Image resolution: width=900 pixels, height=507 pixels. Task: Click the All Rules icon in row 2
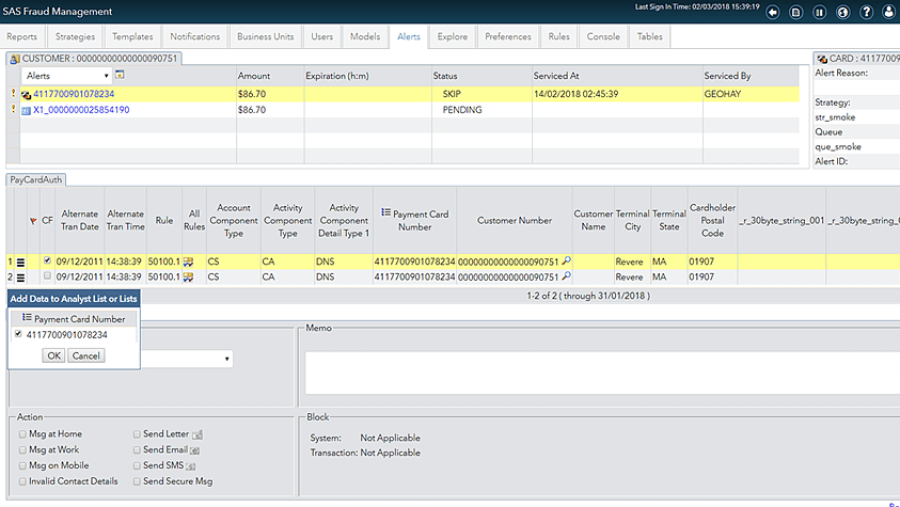pyautogui.click(x=188, y=277)
